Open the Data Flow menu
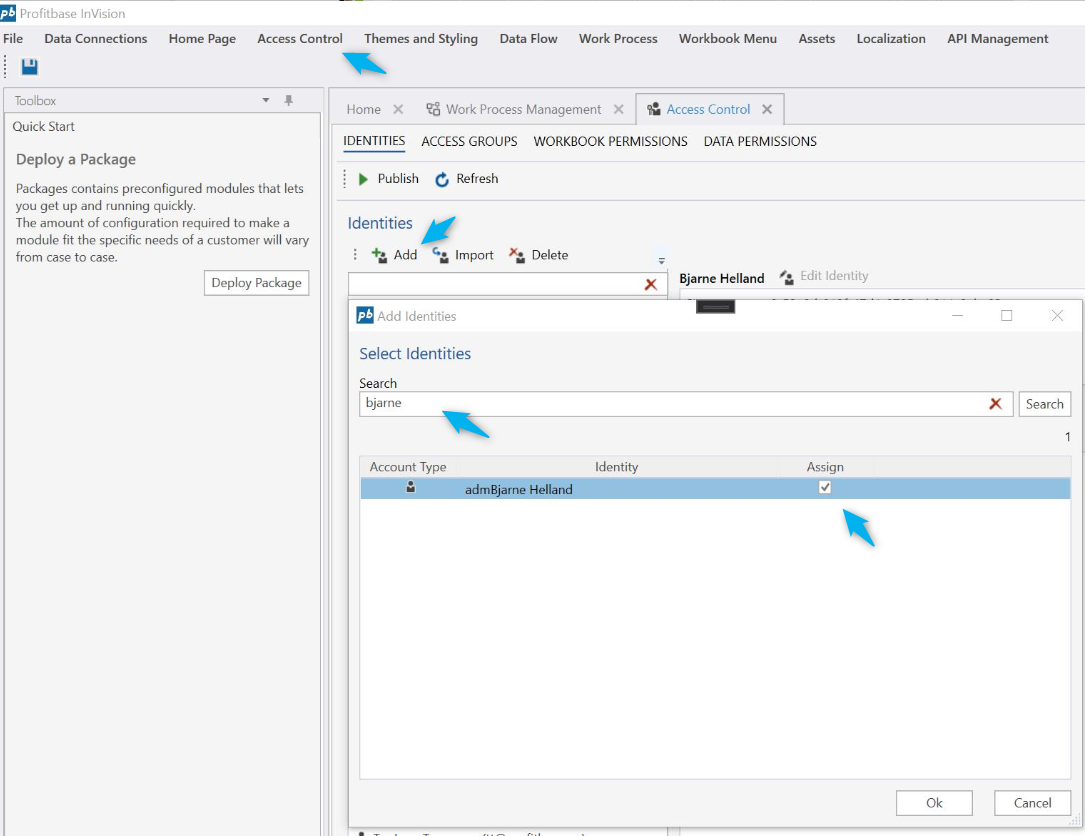1085x836 pixels. tap(528, 39)
